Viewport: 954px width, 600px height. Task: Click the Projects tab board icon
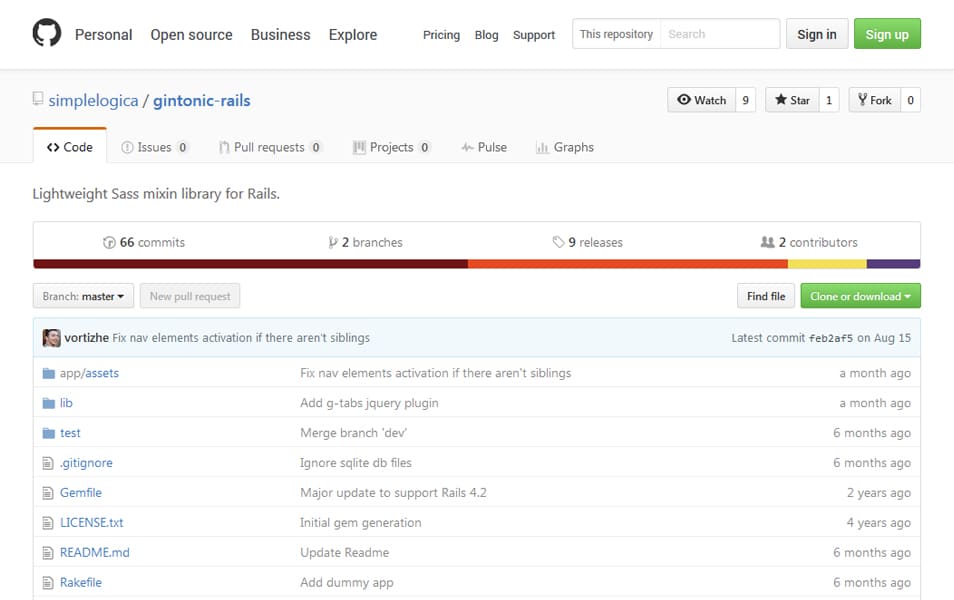pos(360,147)
